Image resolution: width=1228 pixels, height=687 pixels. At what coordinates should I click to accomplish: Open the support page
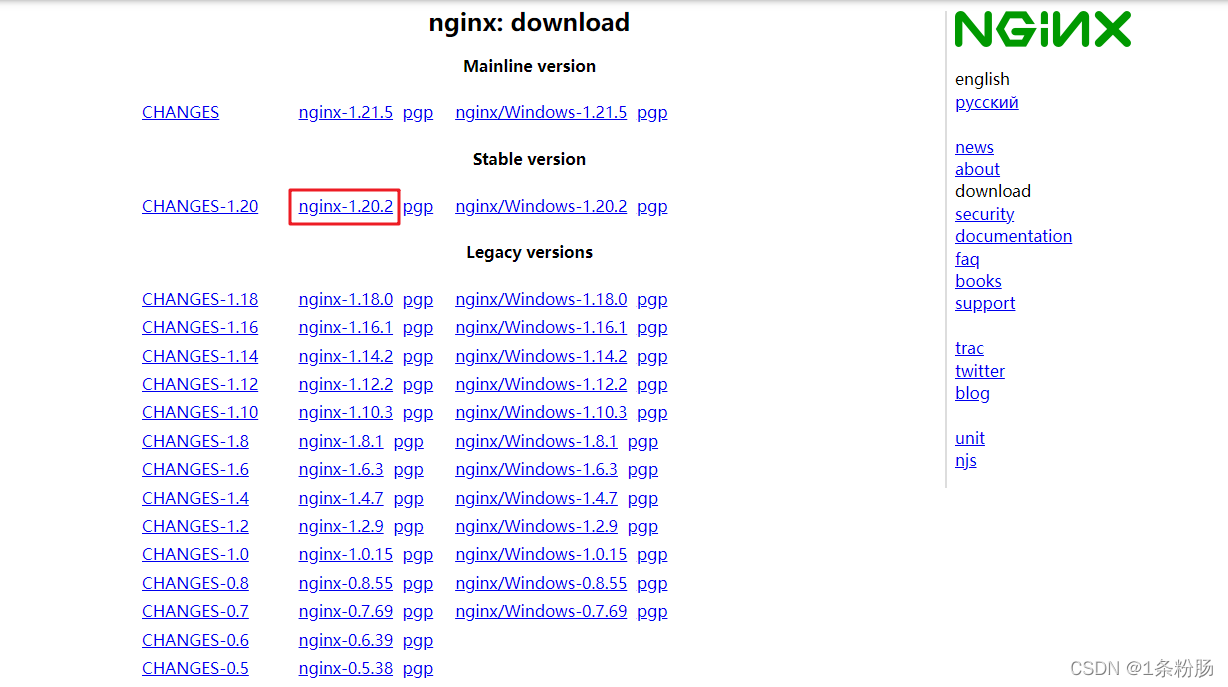(x=985, y=304)
